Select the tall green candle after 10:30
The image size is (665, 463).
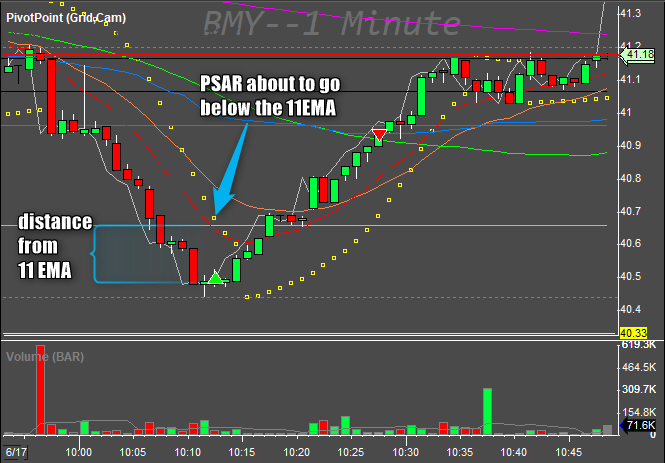[x=422, y=96]
